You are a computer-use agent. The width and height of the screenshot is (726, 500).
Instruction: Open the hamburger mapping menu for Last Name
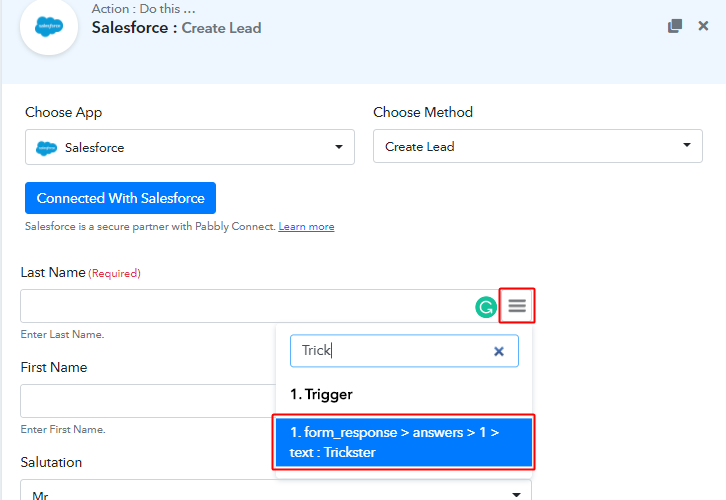[x=517, y=306]
